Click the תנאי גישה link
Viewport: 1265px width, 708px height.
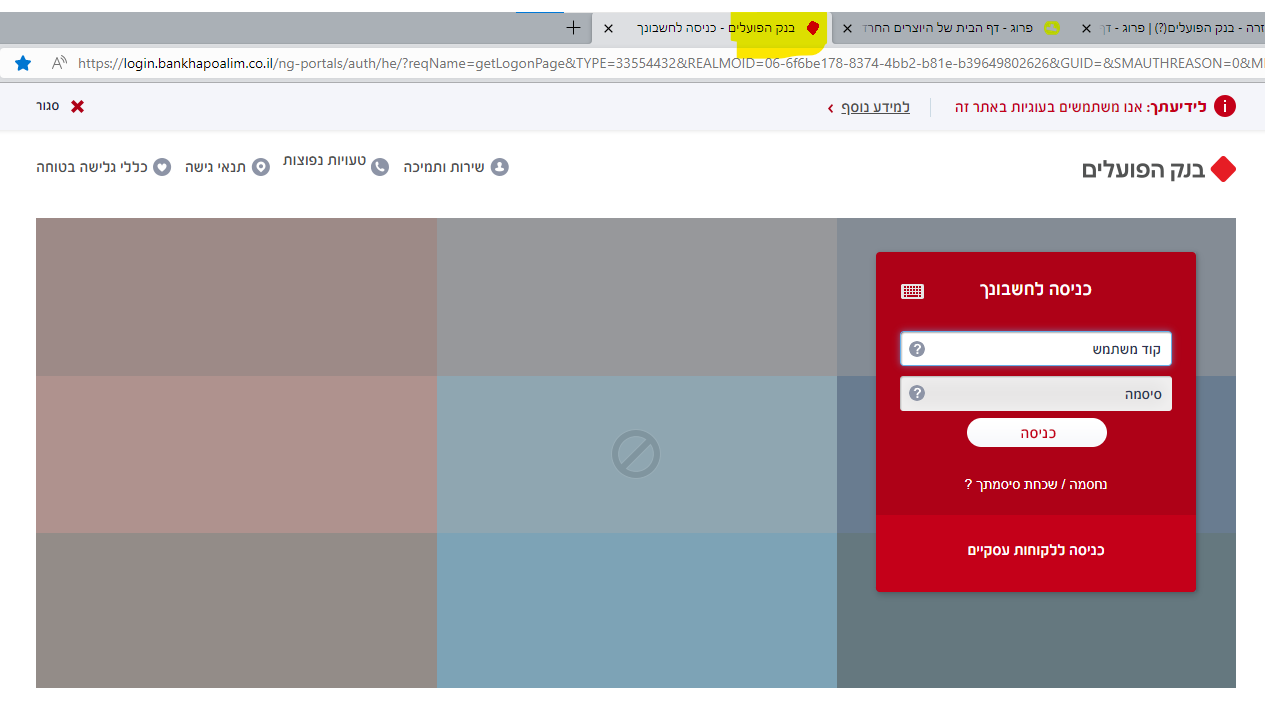click(215, 167)
